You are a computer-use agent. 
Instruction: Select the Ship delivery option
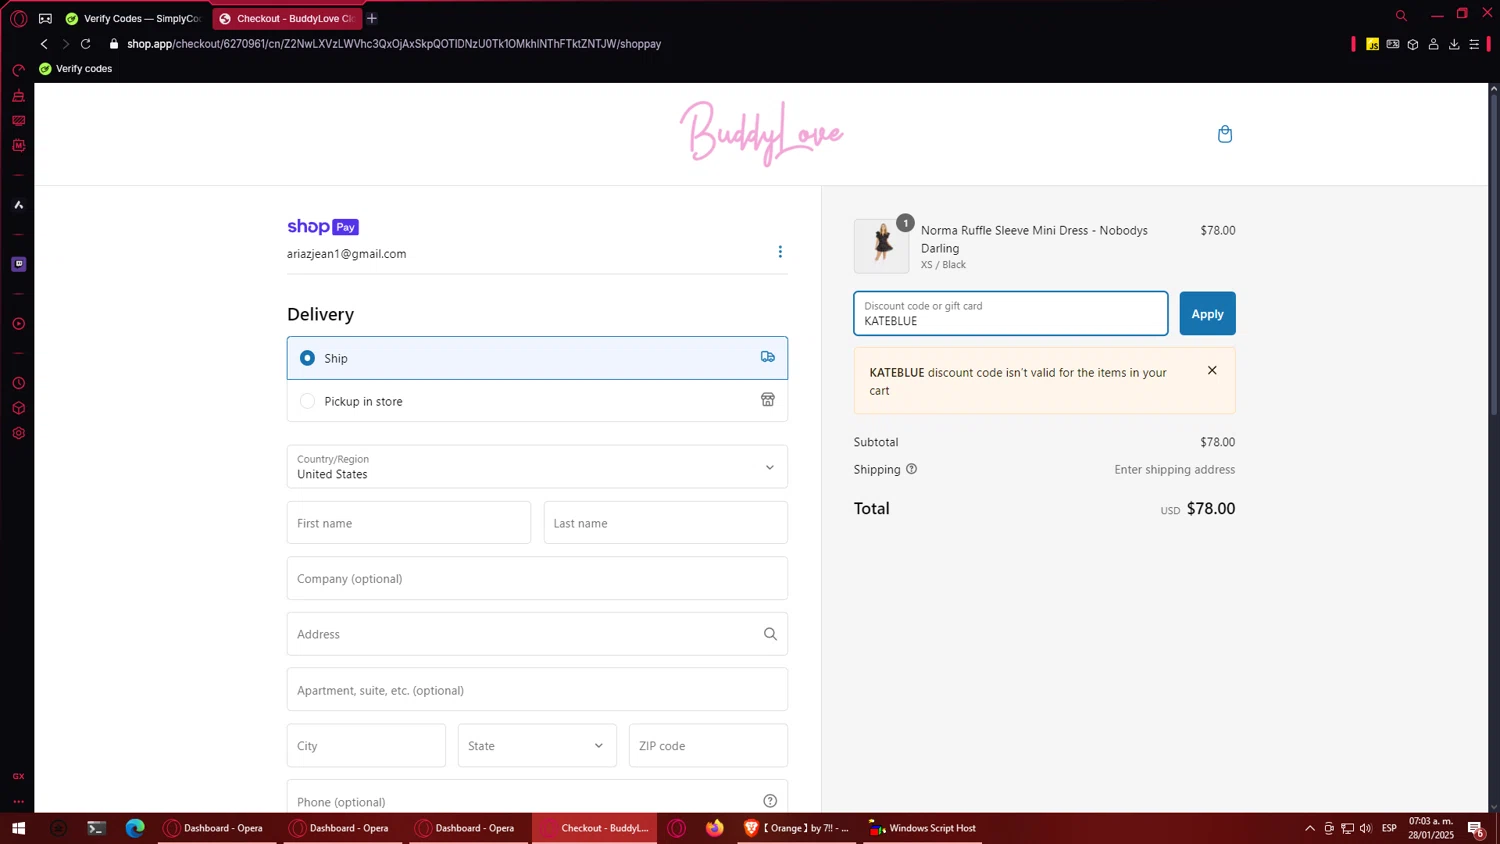pyautogui.click(x=537, y=358)
